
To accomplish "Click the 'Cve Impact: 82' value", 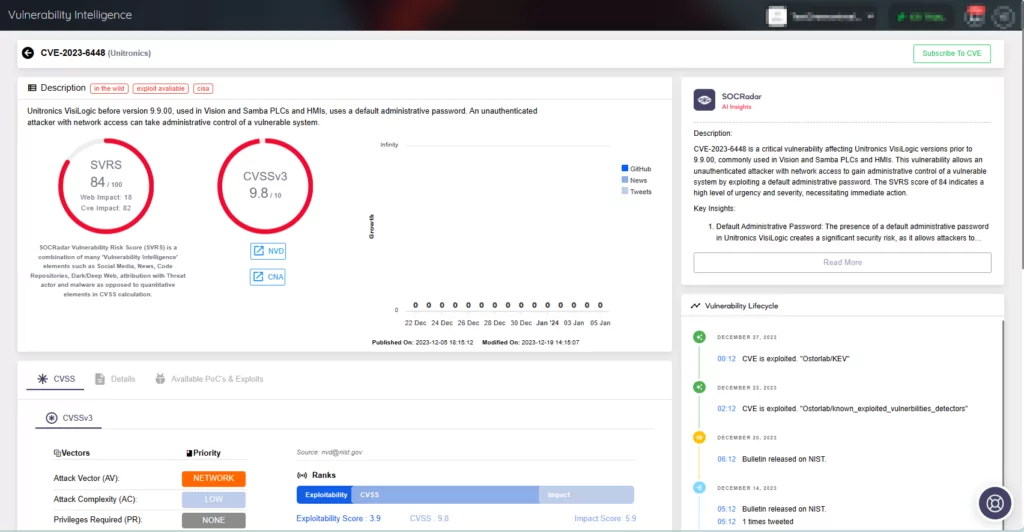I will point(106,208).
